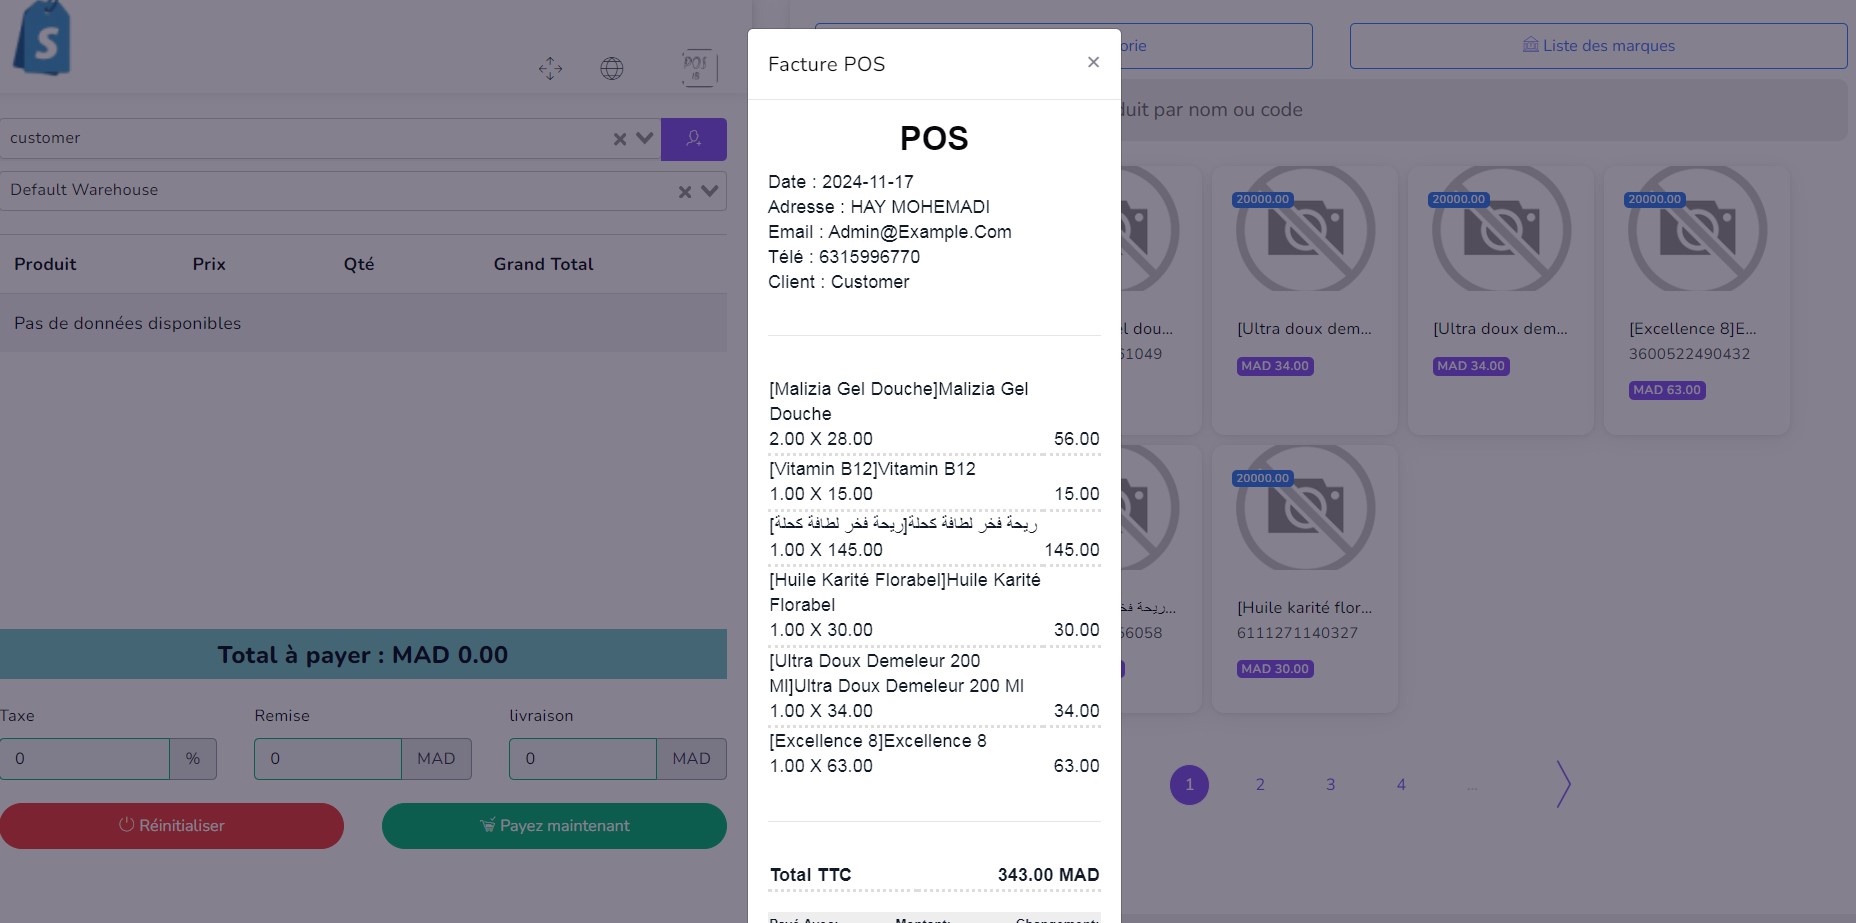Image resolution: width=1856 pixels, height=923 pixels.
Task: Click the POS receipt icon in header
Action: (x=699, y=68)
